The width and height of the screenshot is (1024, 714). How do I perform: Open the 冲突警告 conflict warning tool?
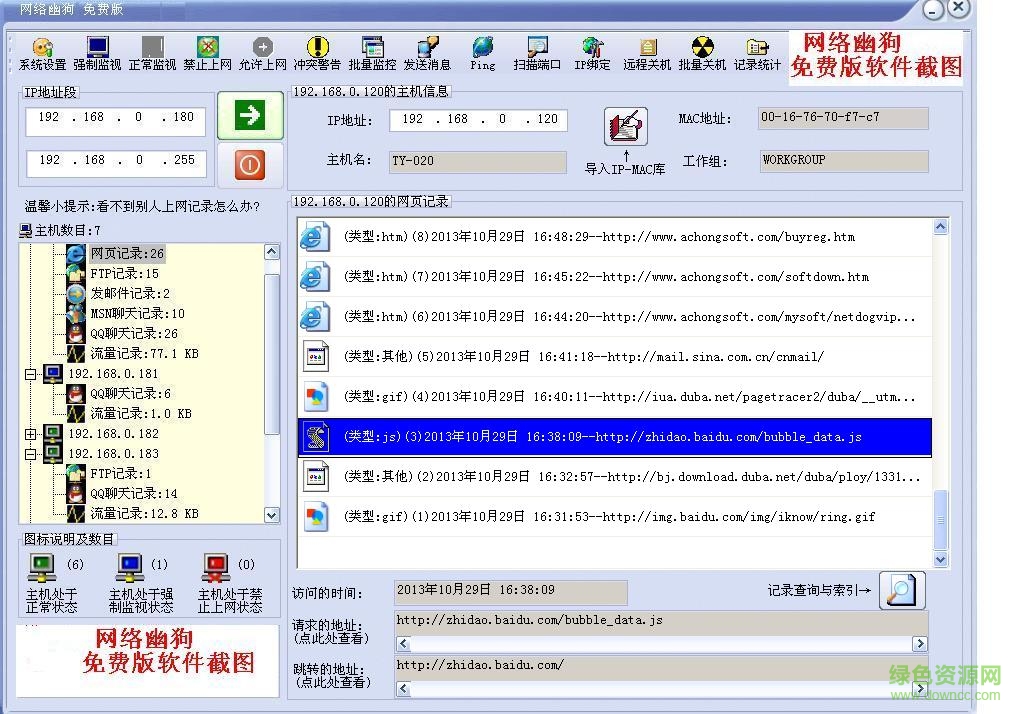point(317,54)
